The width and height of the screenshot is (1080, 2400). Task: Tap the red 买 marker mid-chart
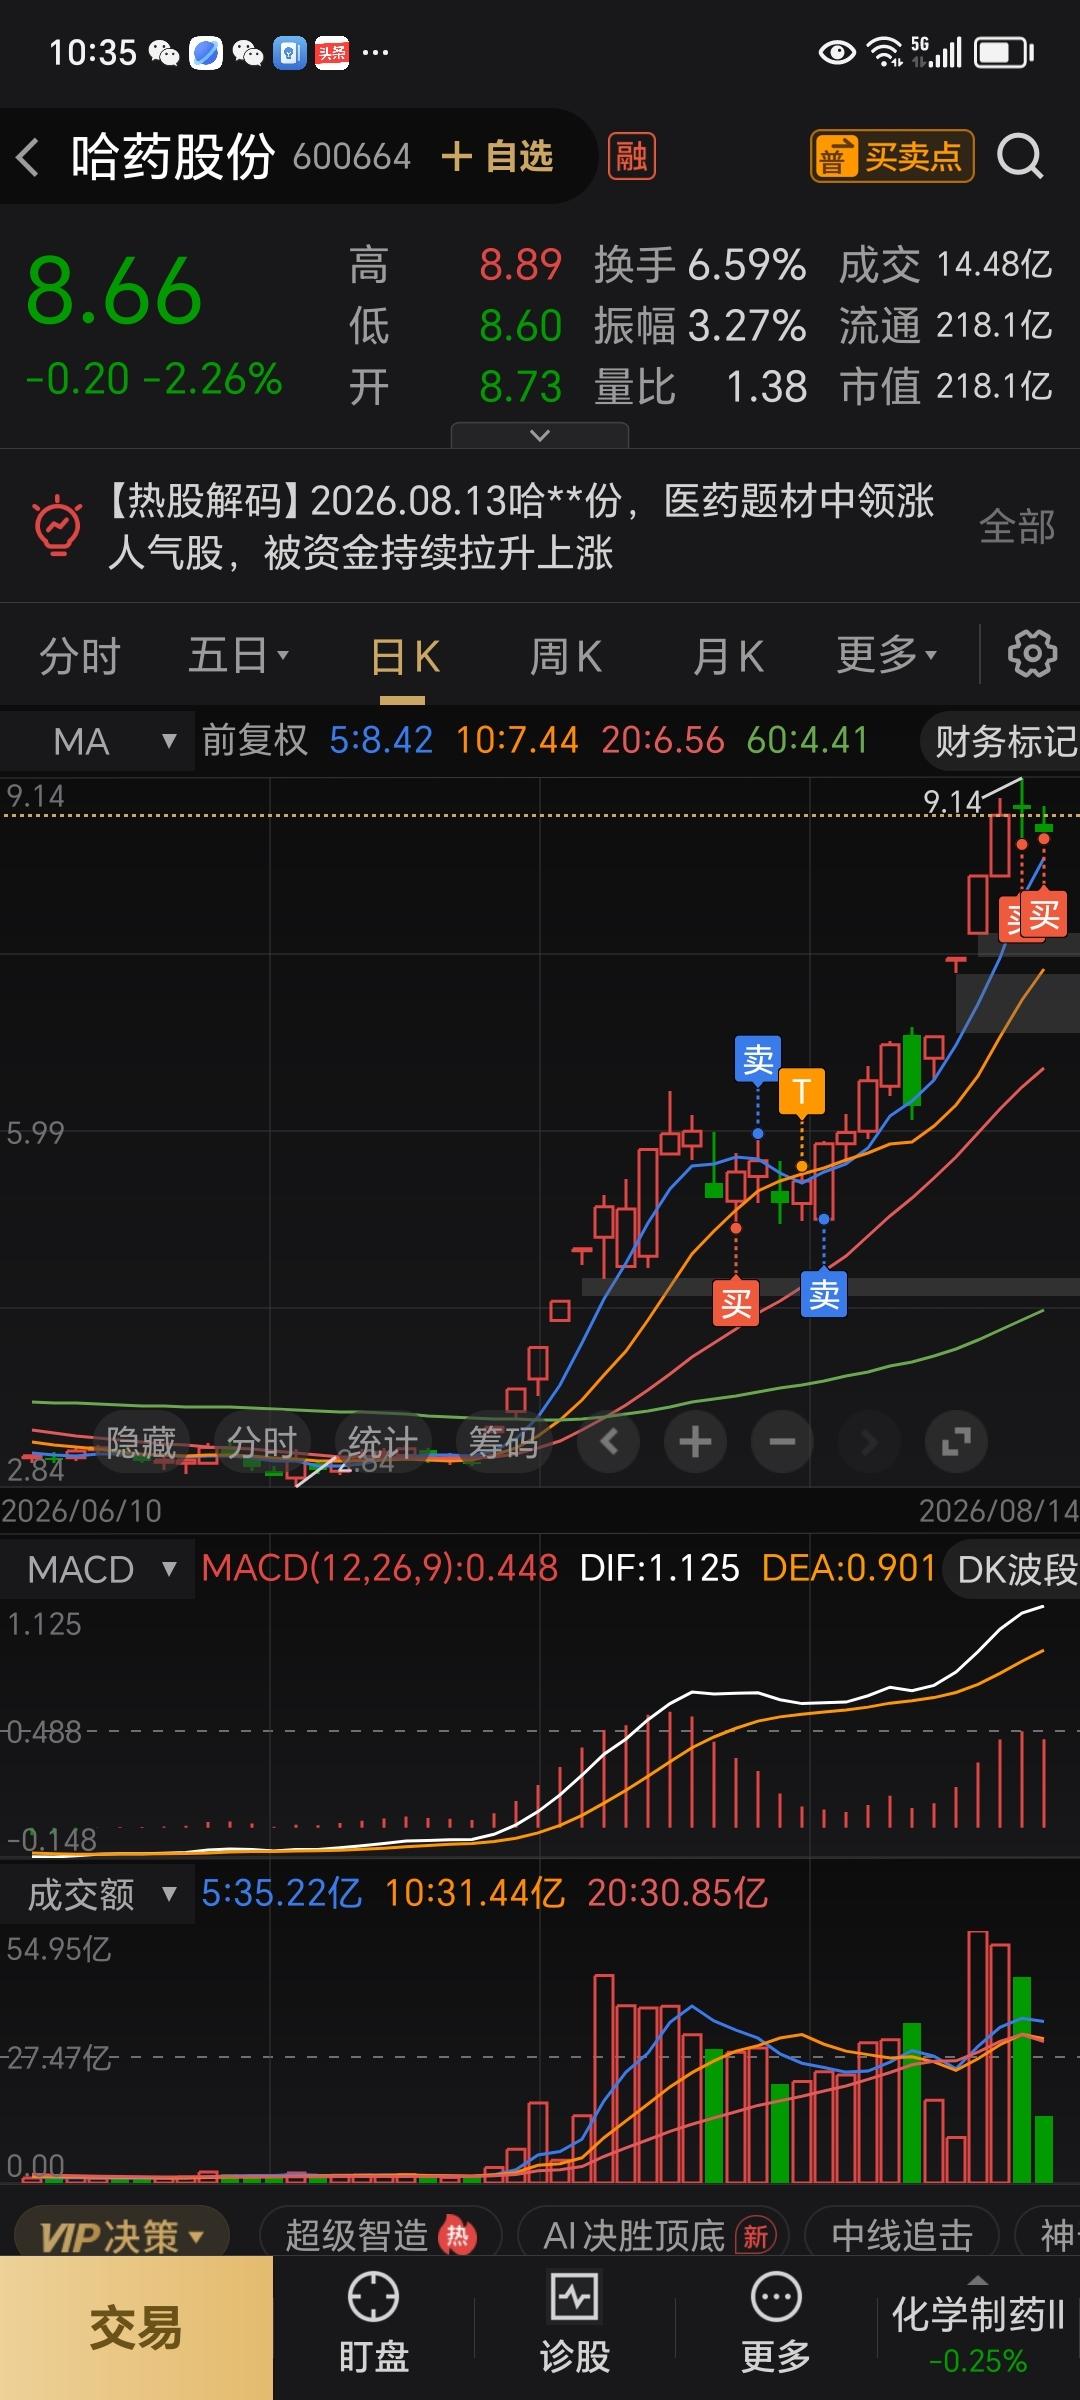[736, 1303]
